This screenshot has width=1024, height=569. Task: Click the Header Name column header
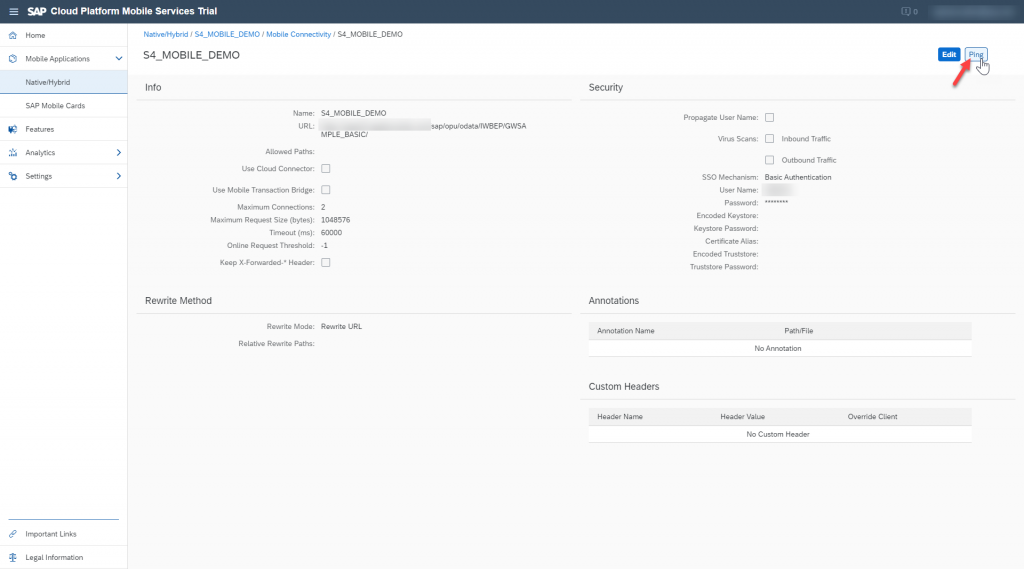(620, 417)
